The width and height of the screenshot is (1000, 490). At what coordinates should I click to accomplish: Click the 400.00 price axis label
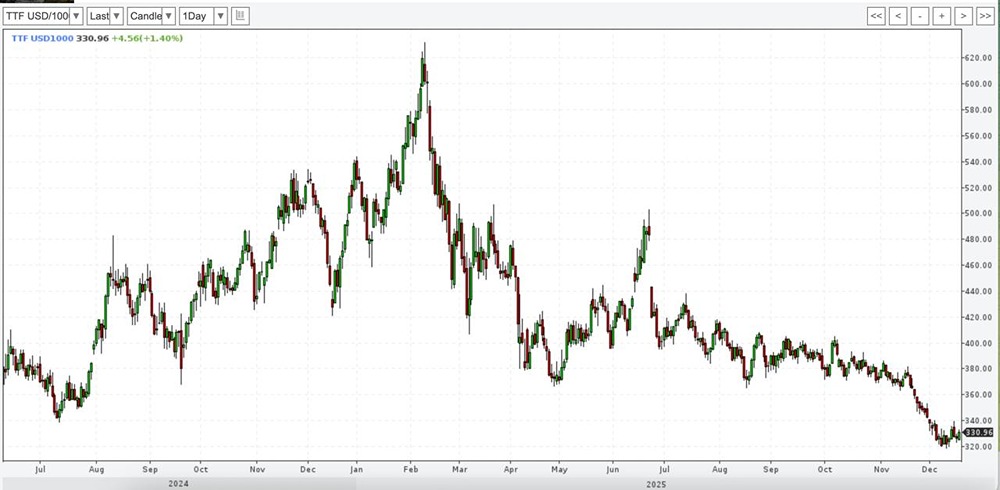coord(979,343)
